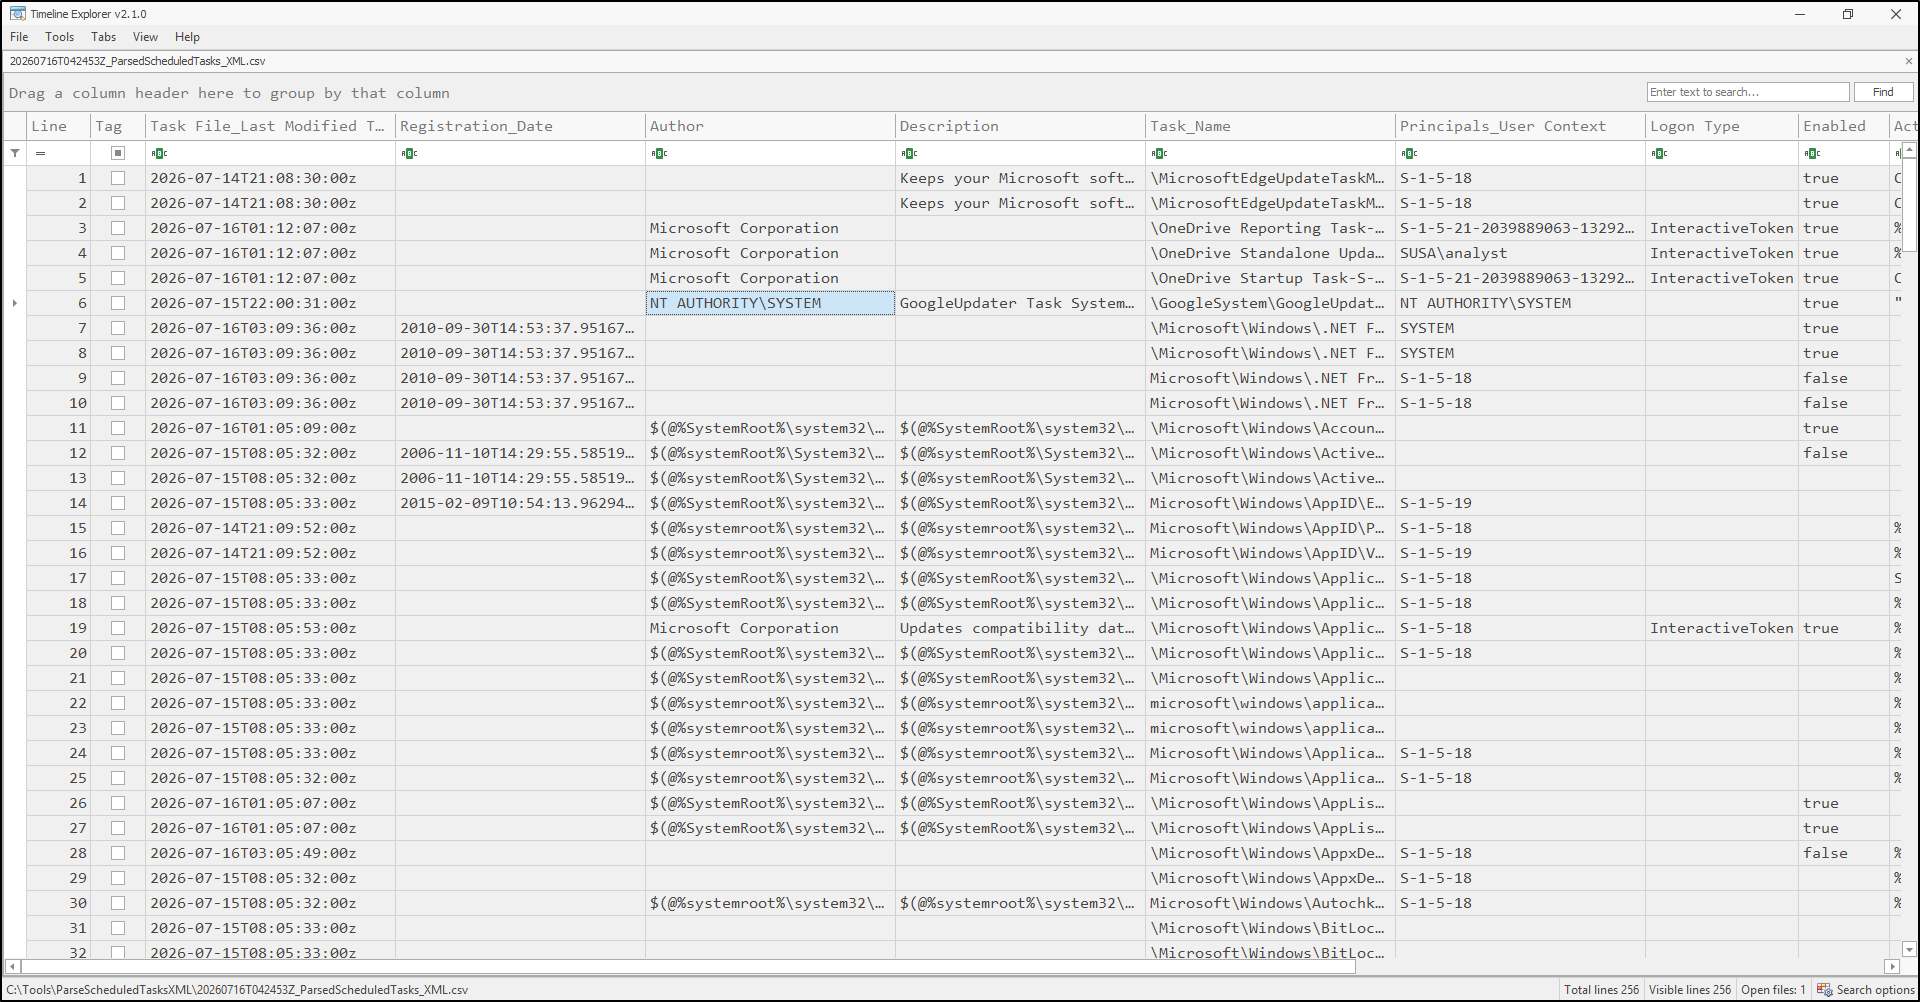1920x1002 pixels.
Task: Sort by Task File_Last Modified column header
Action: pyautogui.click(x=270, y=126)
